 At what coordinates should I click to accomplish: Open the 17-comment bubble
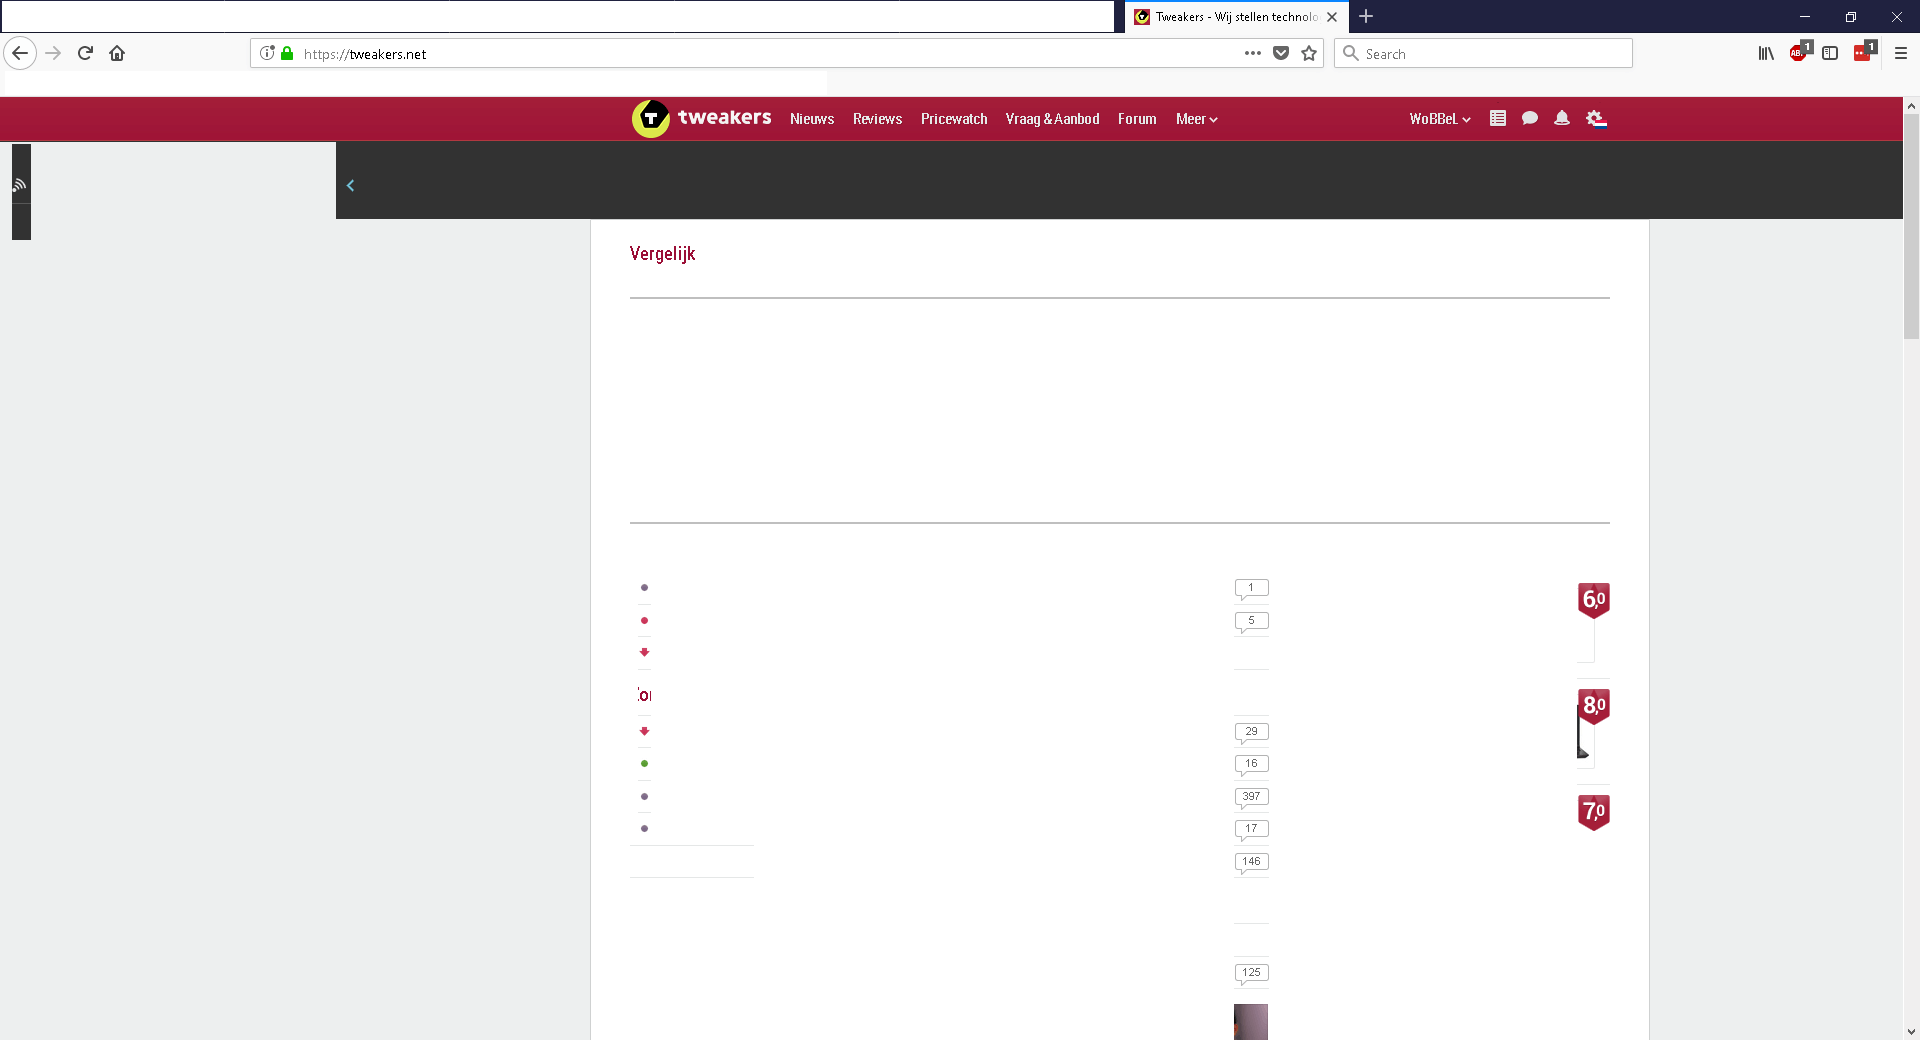pyautogui.click(x=1251, y=830)
